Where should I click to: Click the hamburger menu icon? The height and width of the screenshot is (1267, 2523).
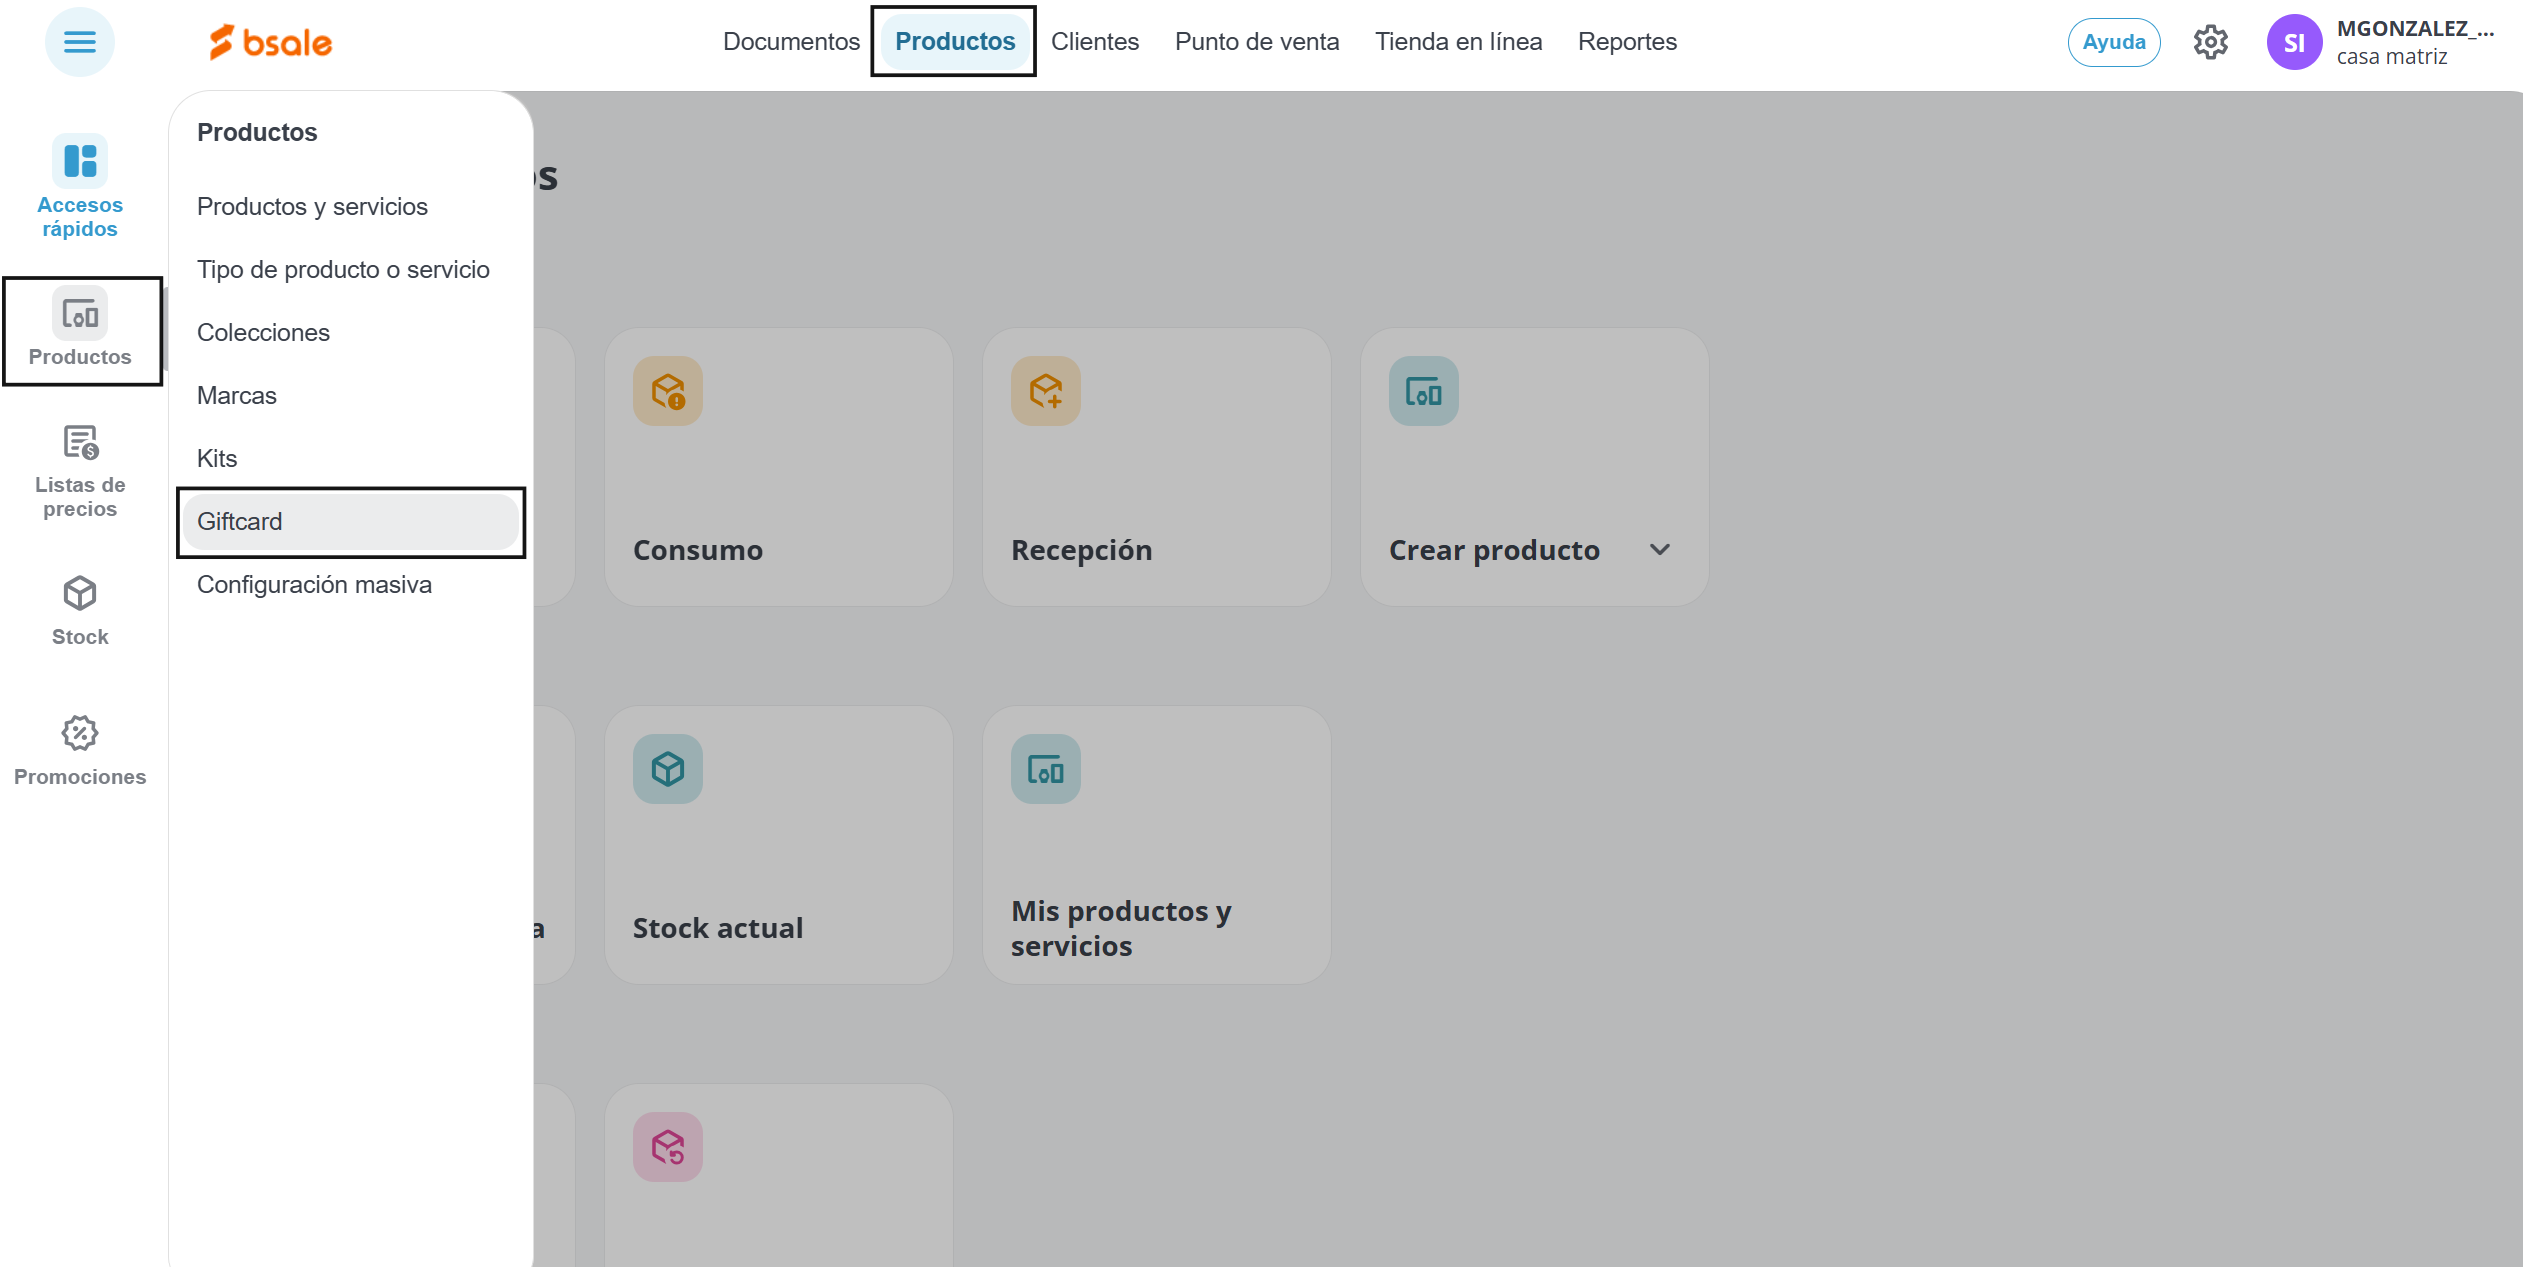pyautogui.click(x=80, y=42)
